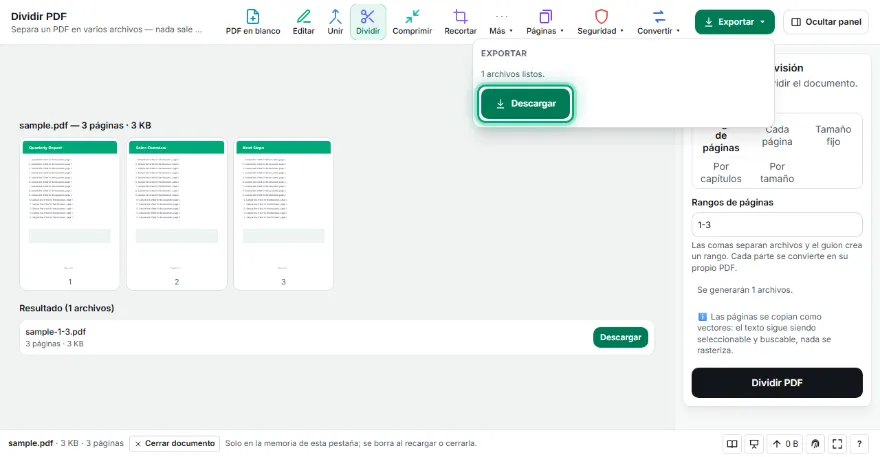Click the '1 archivos listos.' text

point(512,74)
